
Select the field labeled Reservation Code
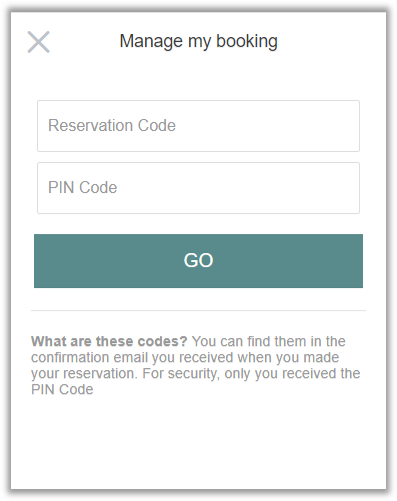[198, 126]
